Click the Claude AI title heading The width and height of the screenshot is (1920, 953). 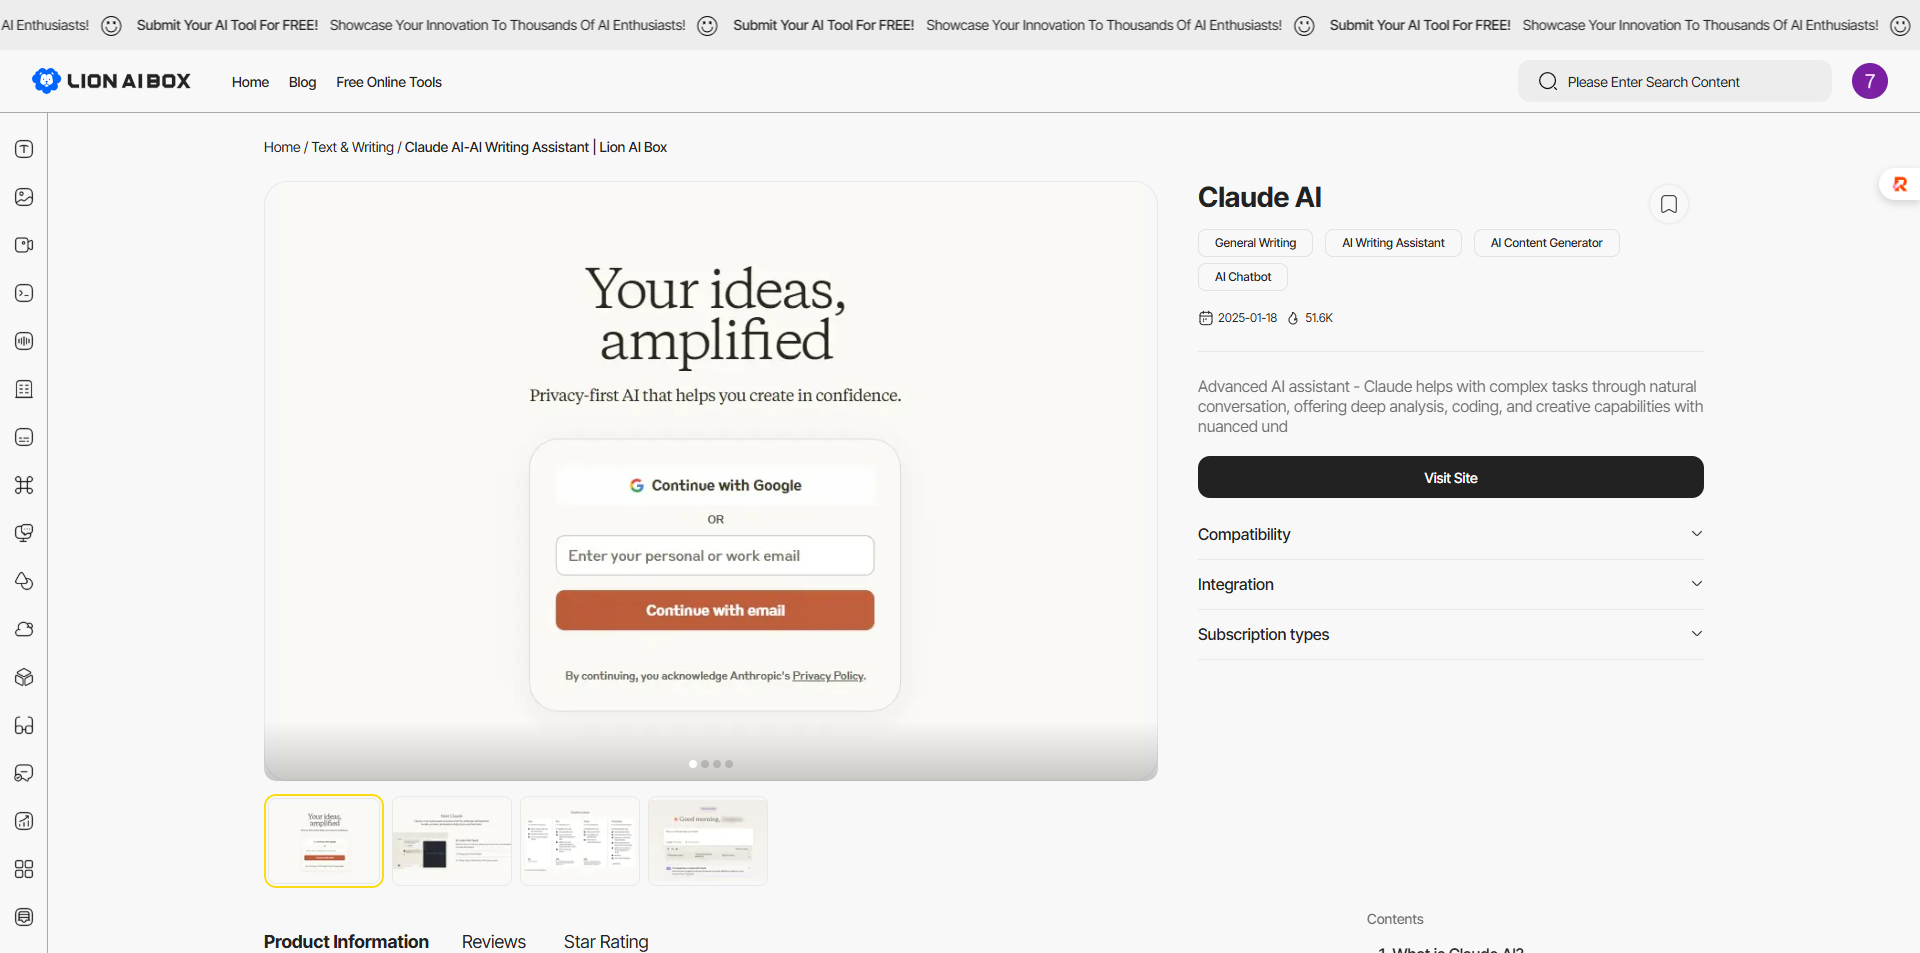(x=1259, y=197)
